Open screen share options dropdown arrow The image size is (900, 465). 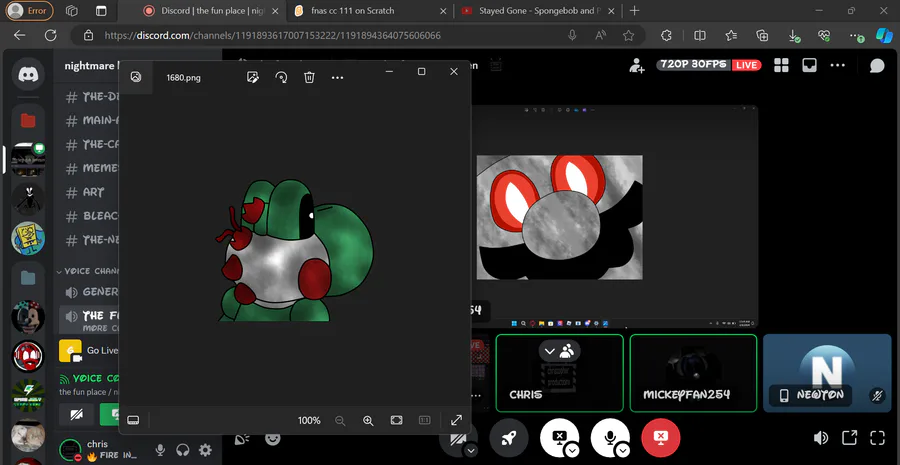click(x=572, y=451)
